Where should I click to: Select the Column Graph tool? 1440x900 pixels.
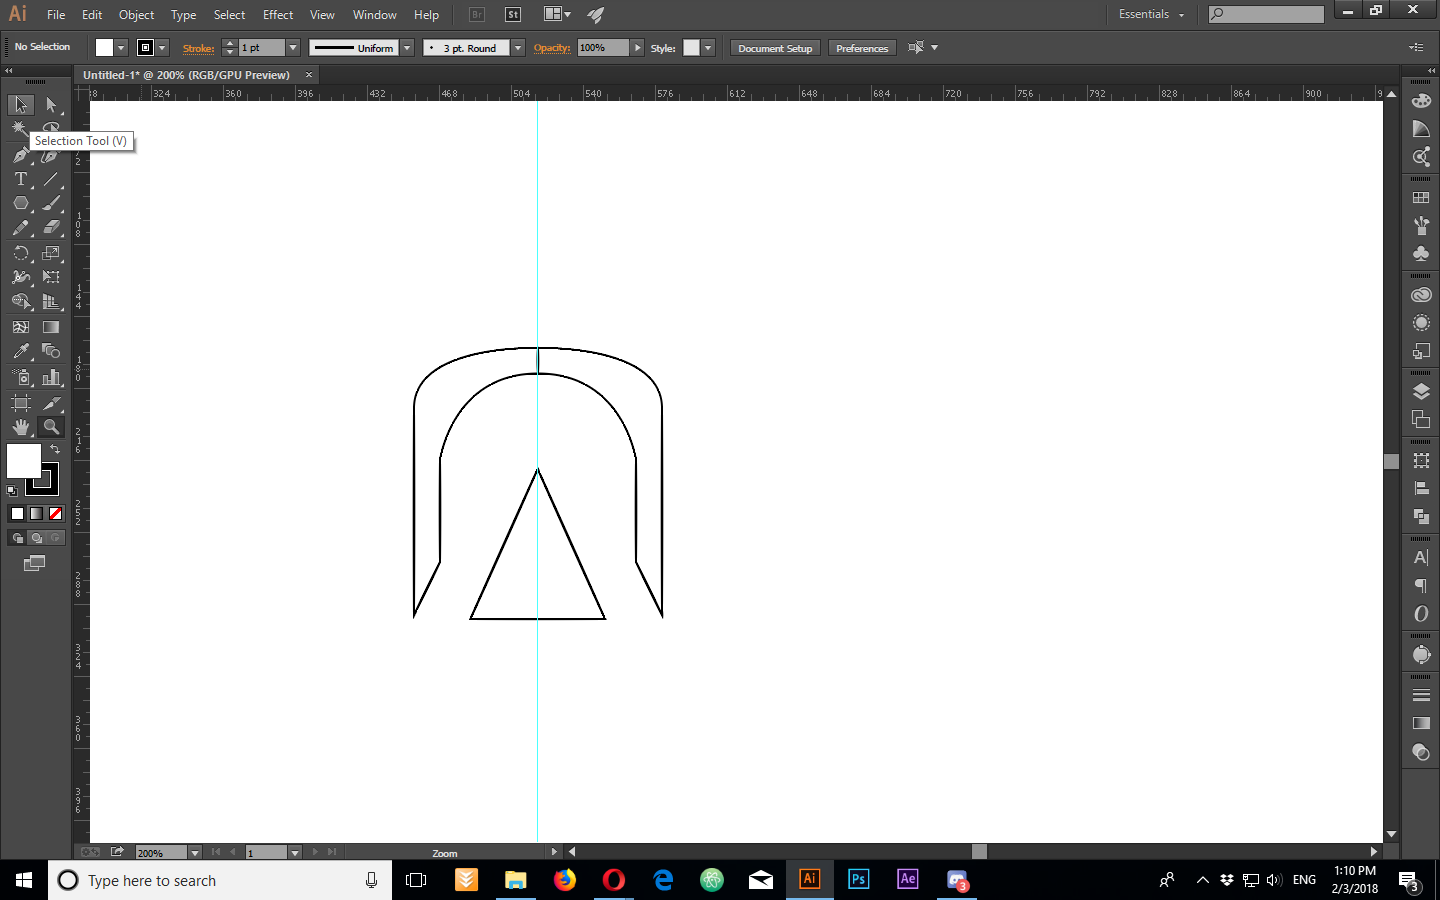click(51, 377)
